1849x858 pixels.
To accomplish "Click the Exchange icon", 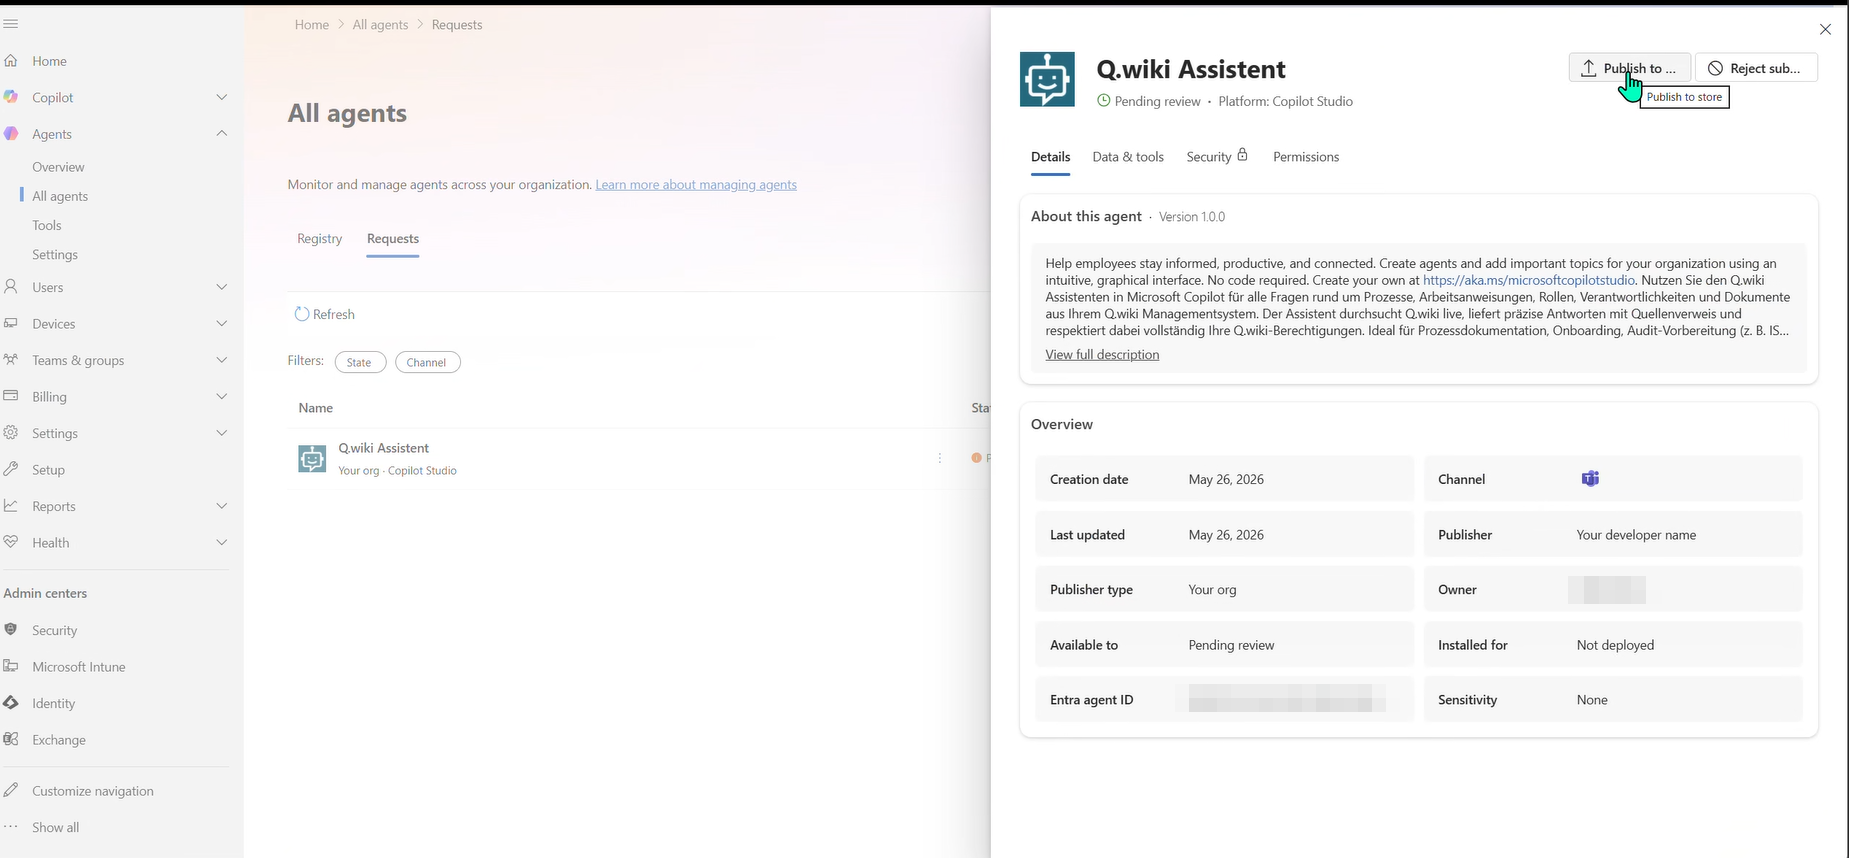I will click(x=11, y=739).
